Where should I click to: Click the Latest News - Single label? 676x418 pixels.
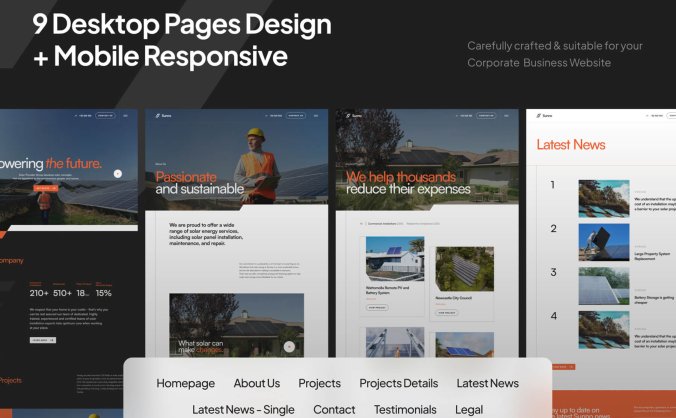click(x=243, y=409)
